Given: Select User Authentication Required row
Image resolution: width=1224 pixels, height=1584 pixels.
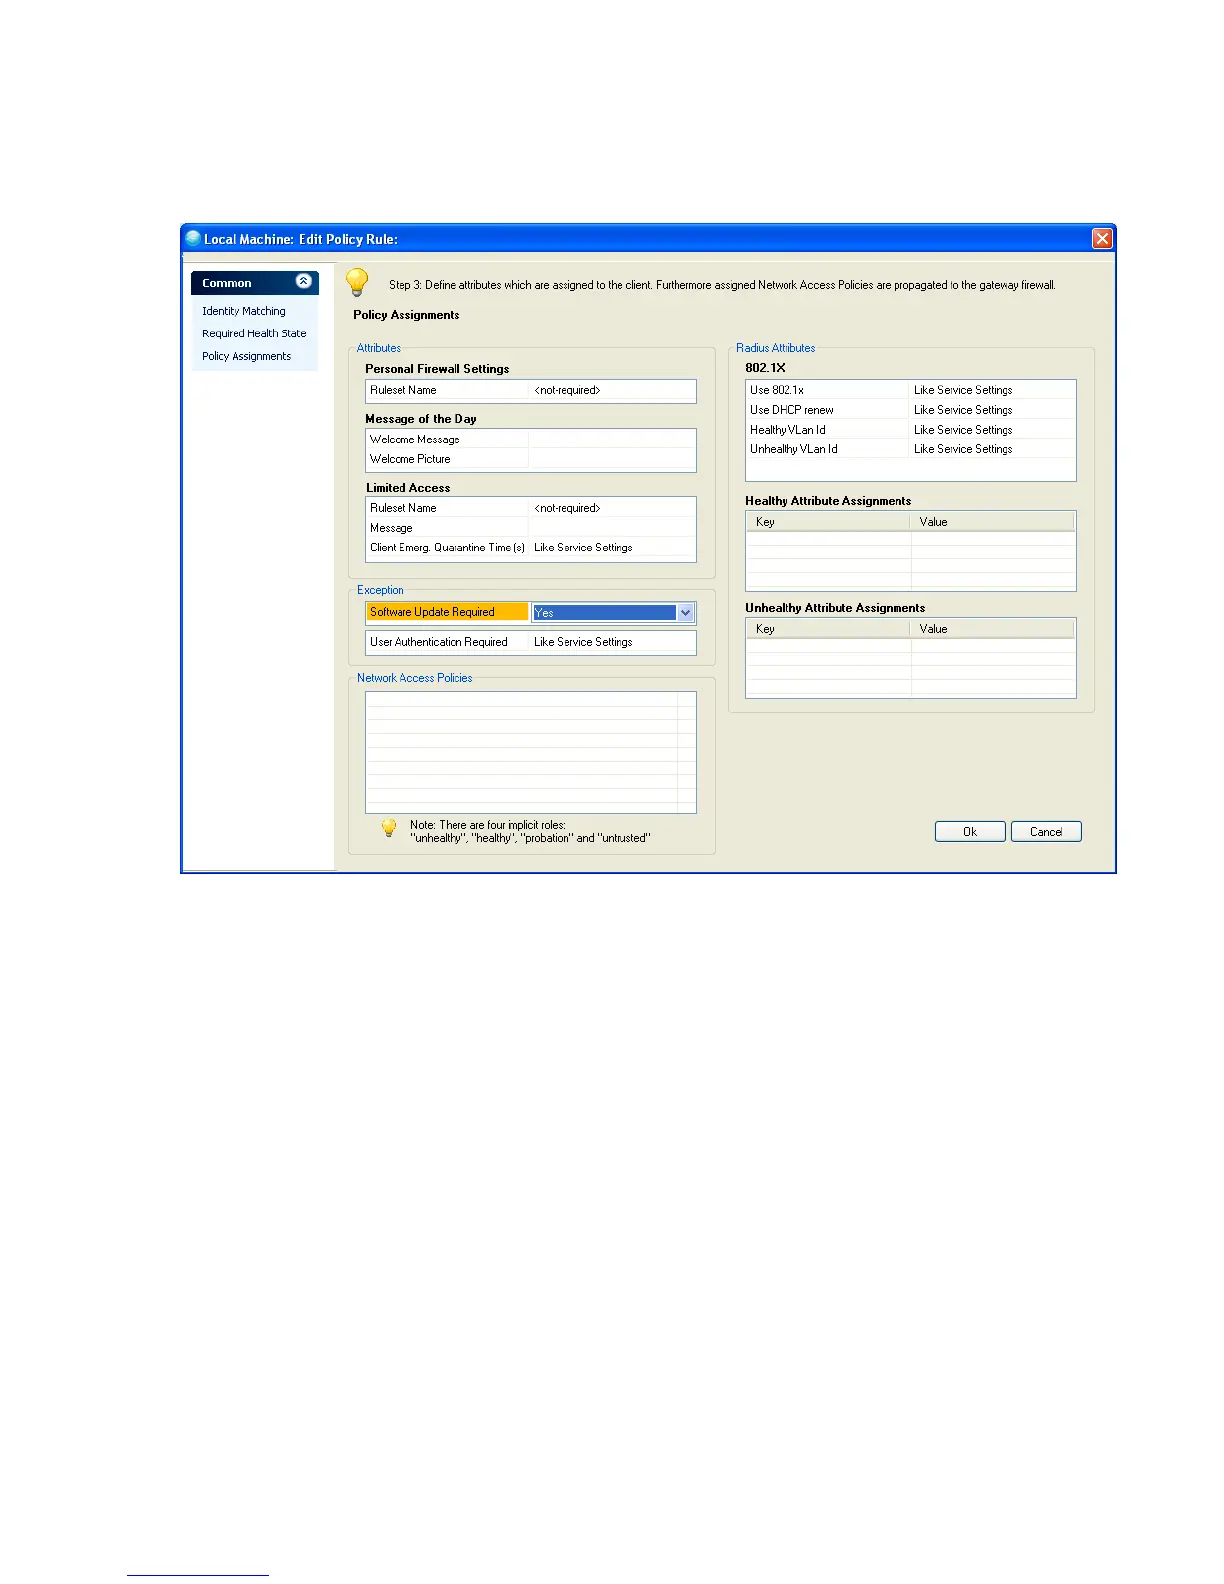Looking at the screenshot, I should tap(531, 642).
